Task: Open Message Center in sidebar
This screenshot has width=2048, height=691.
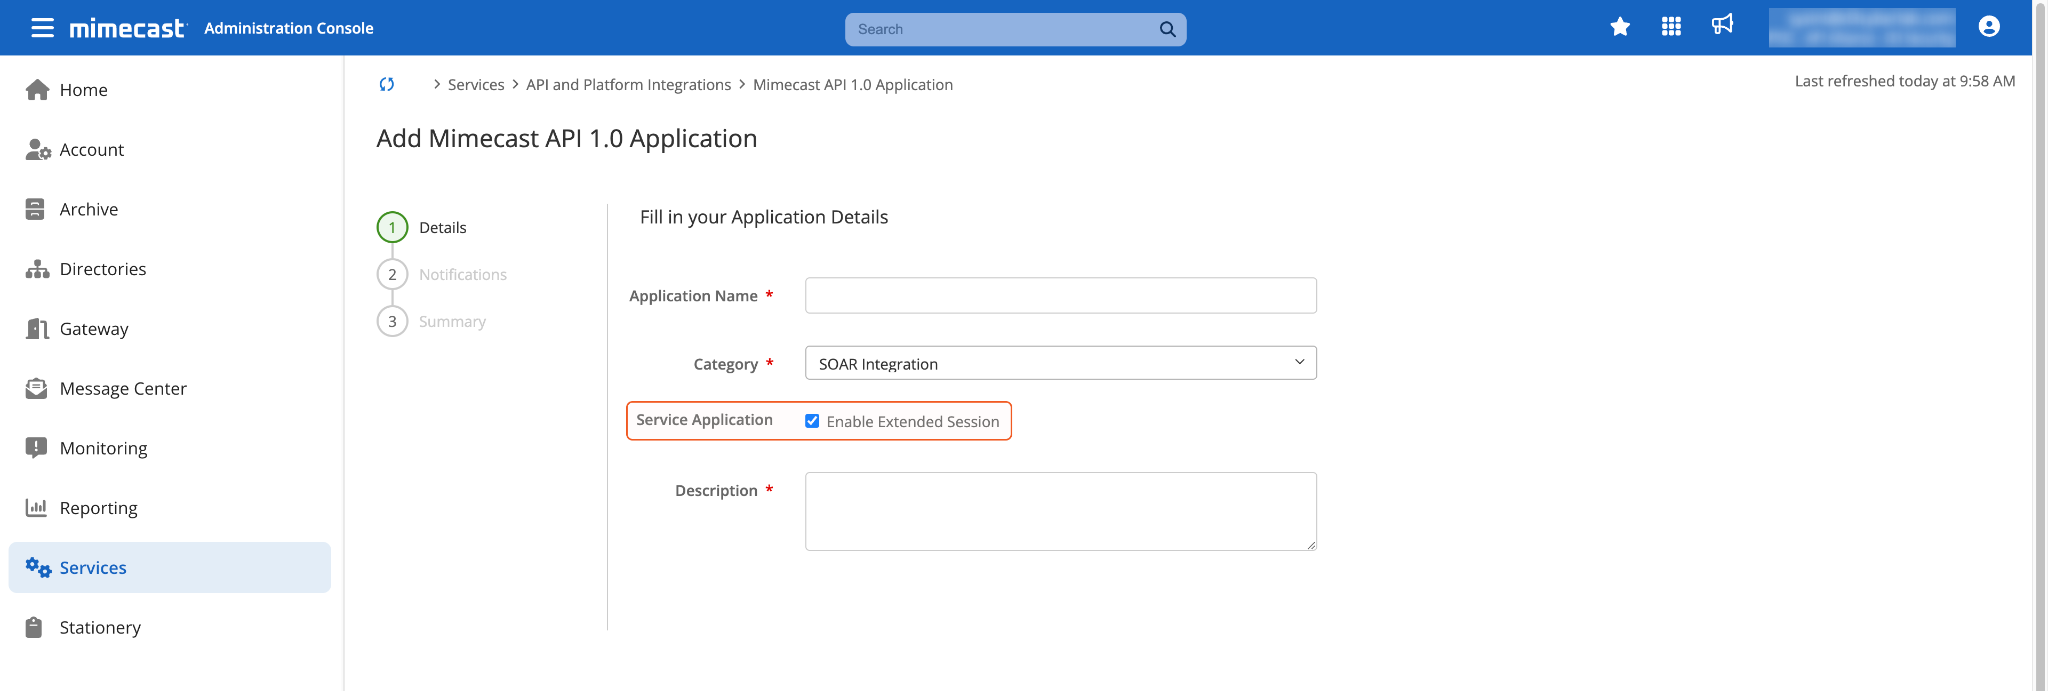Action: (x=123, y=389)
